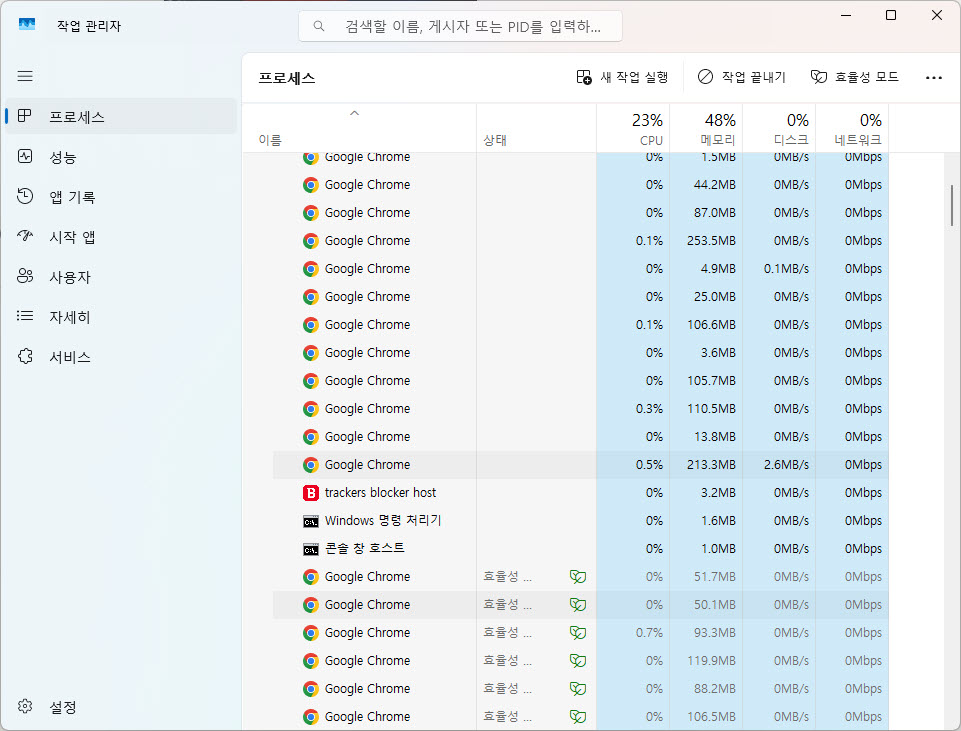The height and width of the screenshot is (731, 961).
Task: Open the 시작 앱 page
Action: click(x=121, y=237)
